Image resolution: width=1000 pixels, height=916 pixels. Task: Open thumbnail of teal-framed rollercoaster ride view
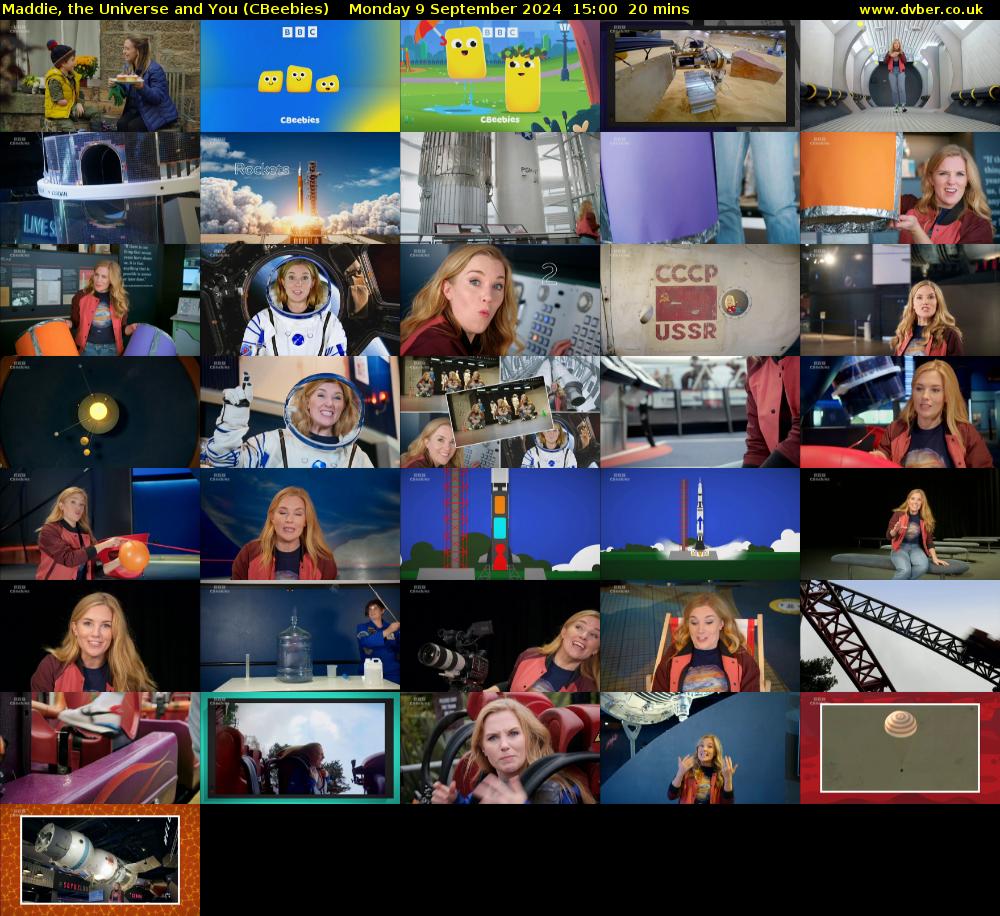(x=300, y=748)
